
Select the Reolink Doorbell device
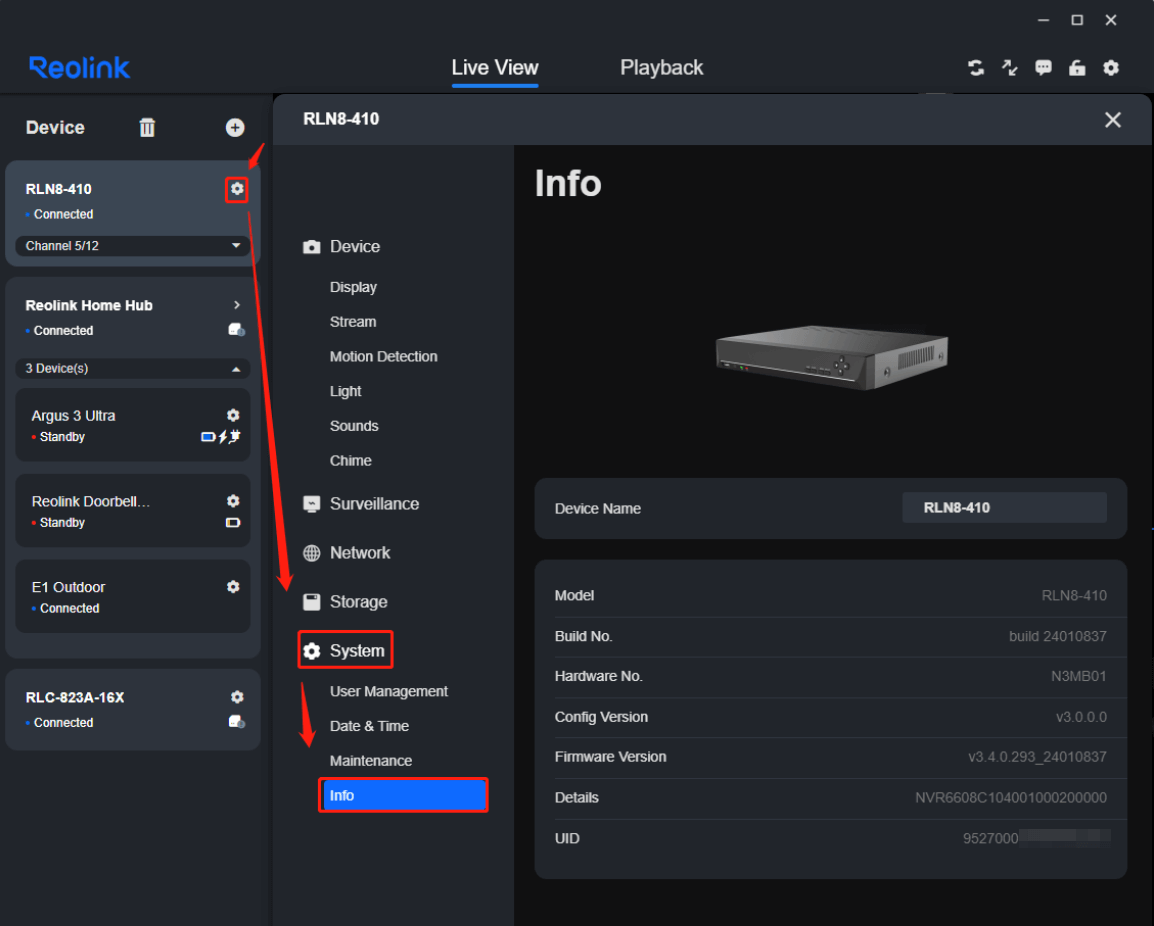click(x=132, y=511)
